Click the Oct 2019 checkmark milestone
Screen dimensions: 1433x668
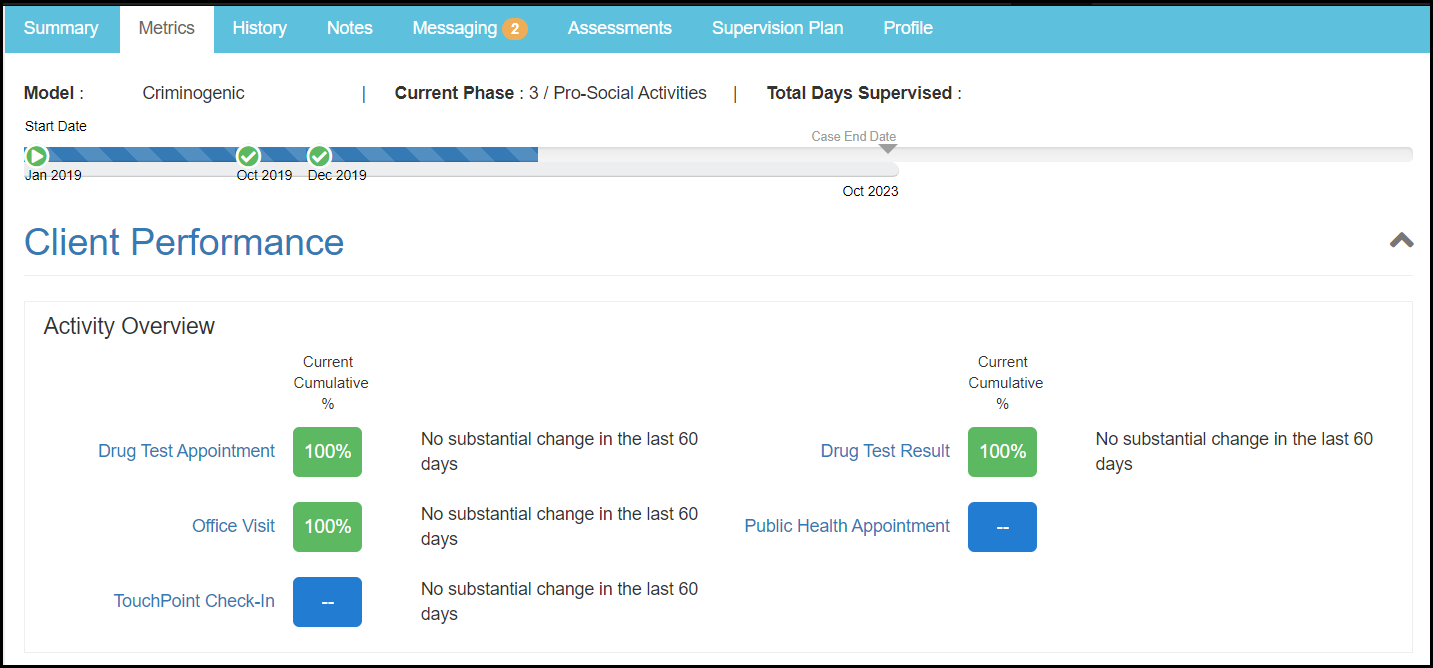pos(248,156)
